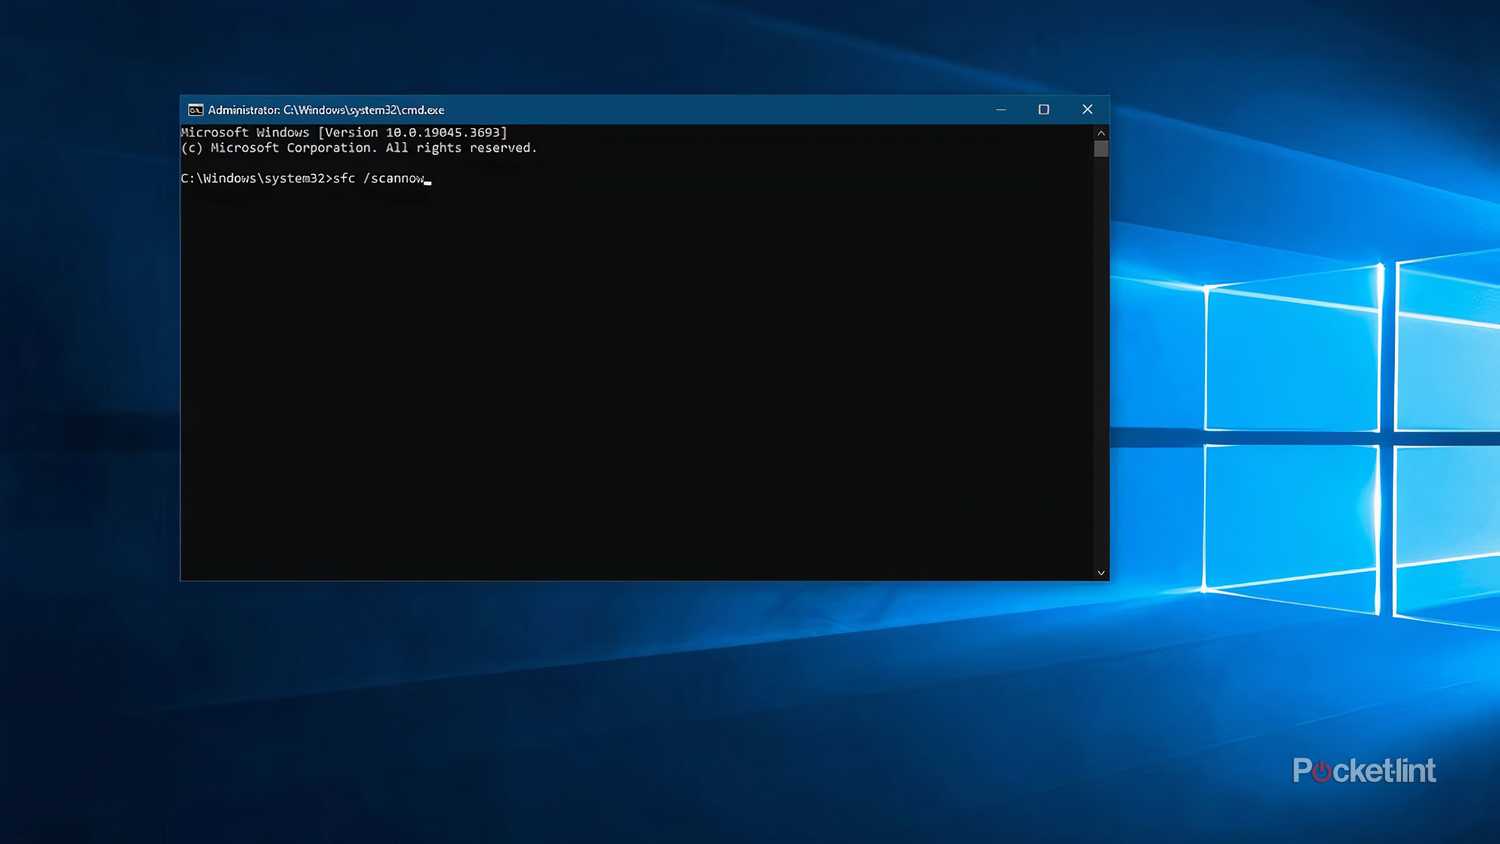This screenshot has height=844, width=1500.
Task: Select the Microsoft Windows version line
Action: tap(343, 132)
